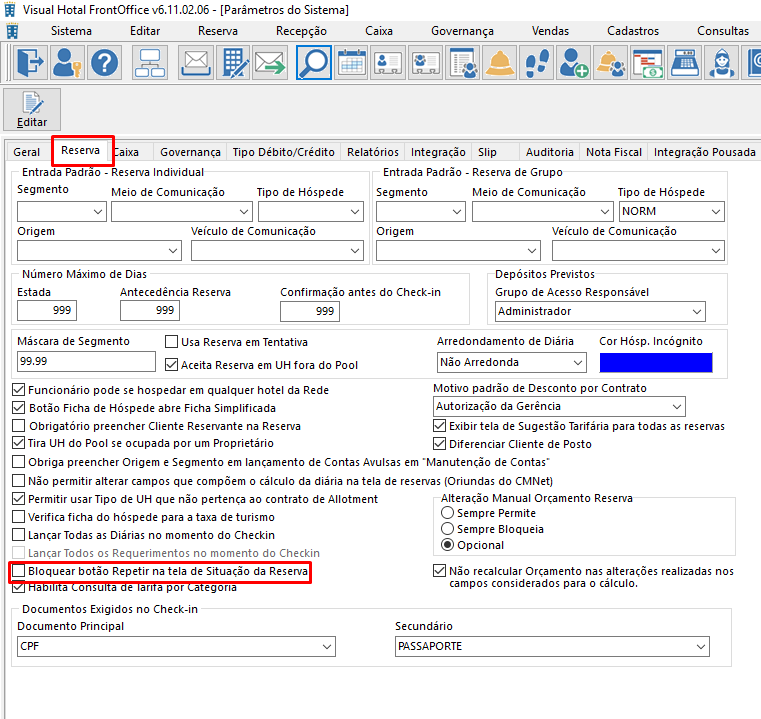Select the Sempre Bloqueia radio option
The width and height of the screenshot is (761, 719).
click(447, 529)
